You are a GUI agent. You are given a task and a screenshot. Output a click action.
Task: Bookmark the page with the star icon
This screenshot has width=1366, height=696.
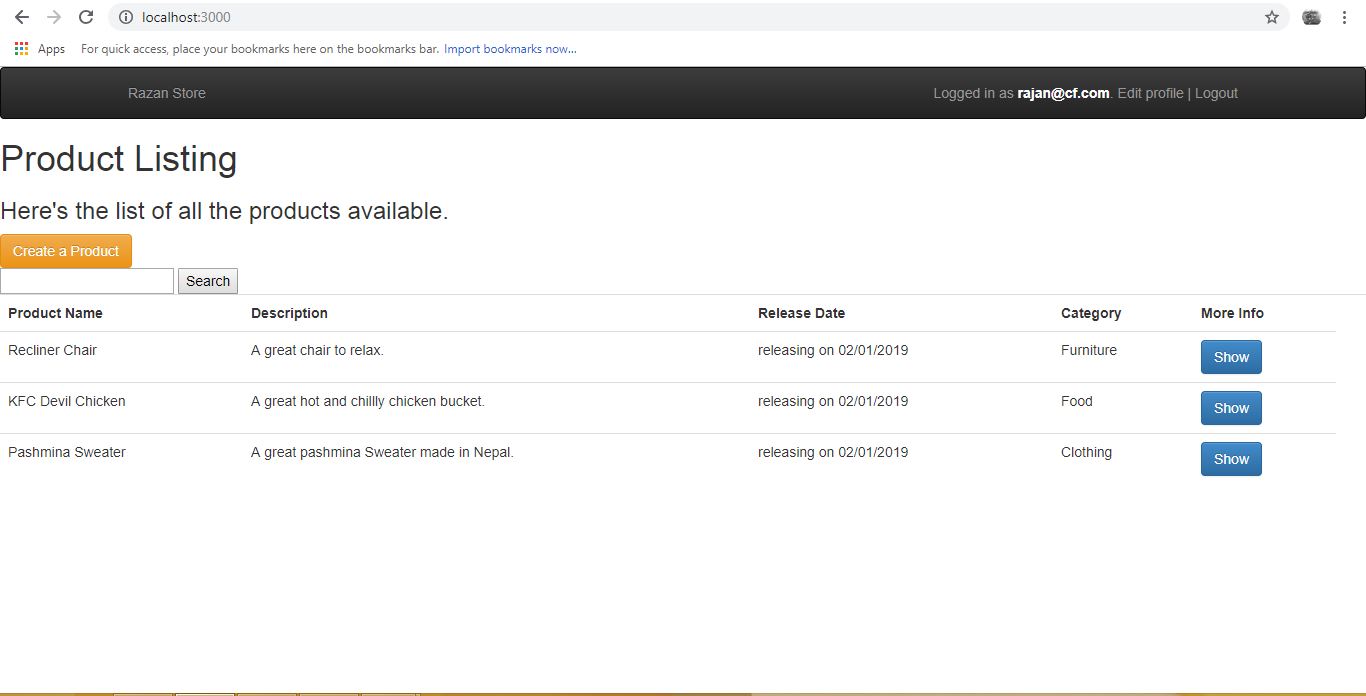click(x=1270, y=17)
